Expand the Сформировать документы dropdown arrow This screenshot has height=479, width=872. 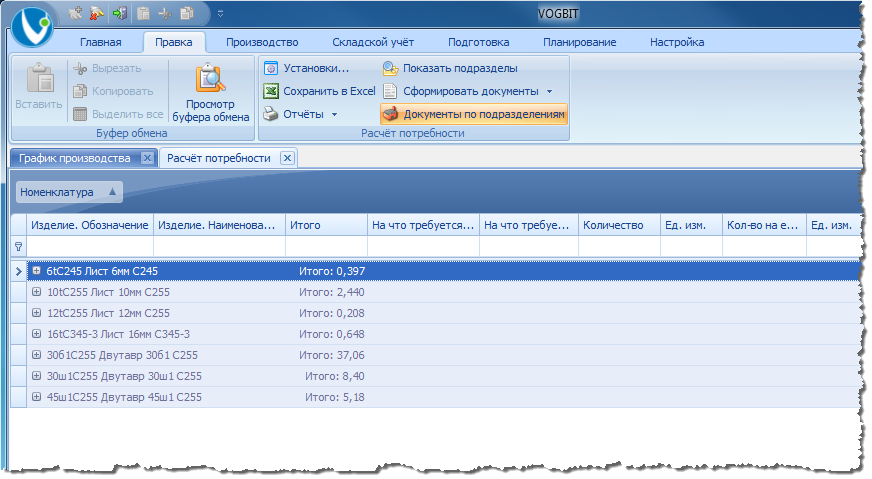pyautogui.click(x=549, y=92)
